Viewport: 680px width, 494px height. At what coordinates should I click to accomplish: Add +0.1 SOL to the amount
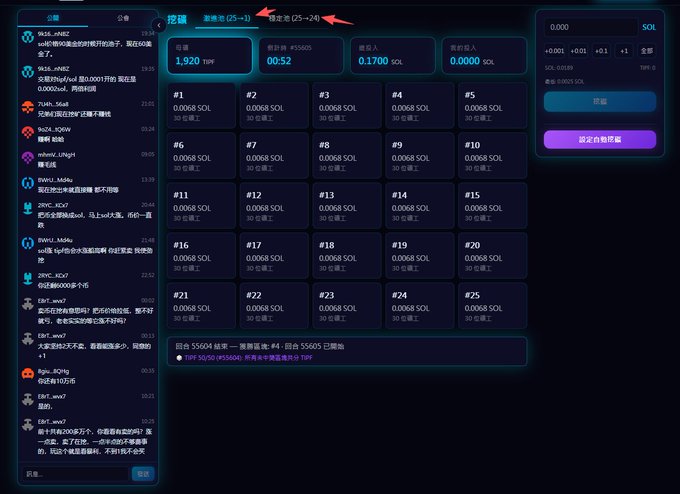pyautogui.click(x=601, y=51)
